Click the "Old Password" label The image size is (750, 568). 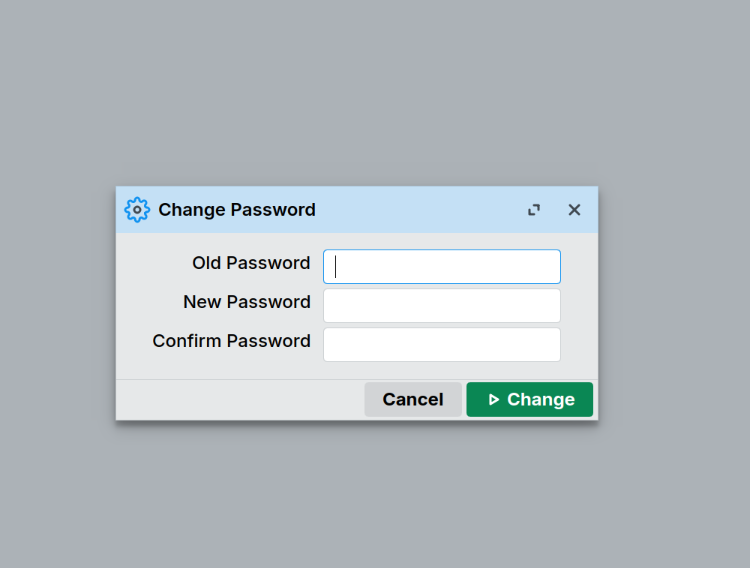pyautogui.click(x=251, y=263)
